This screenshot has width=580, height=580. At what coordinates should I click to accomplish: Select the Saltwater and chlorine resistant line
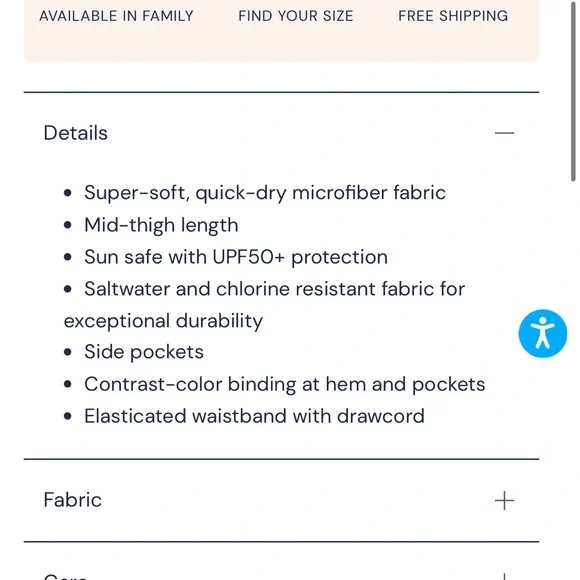tap(274, 289)
